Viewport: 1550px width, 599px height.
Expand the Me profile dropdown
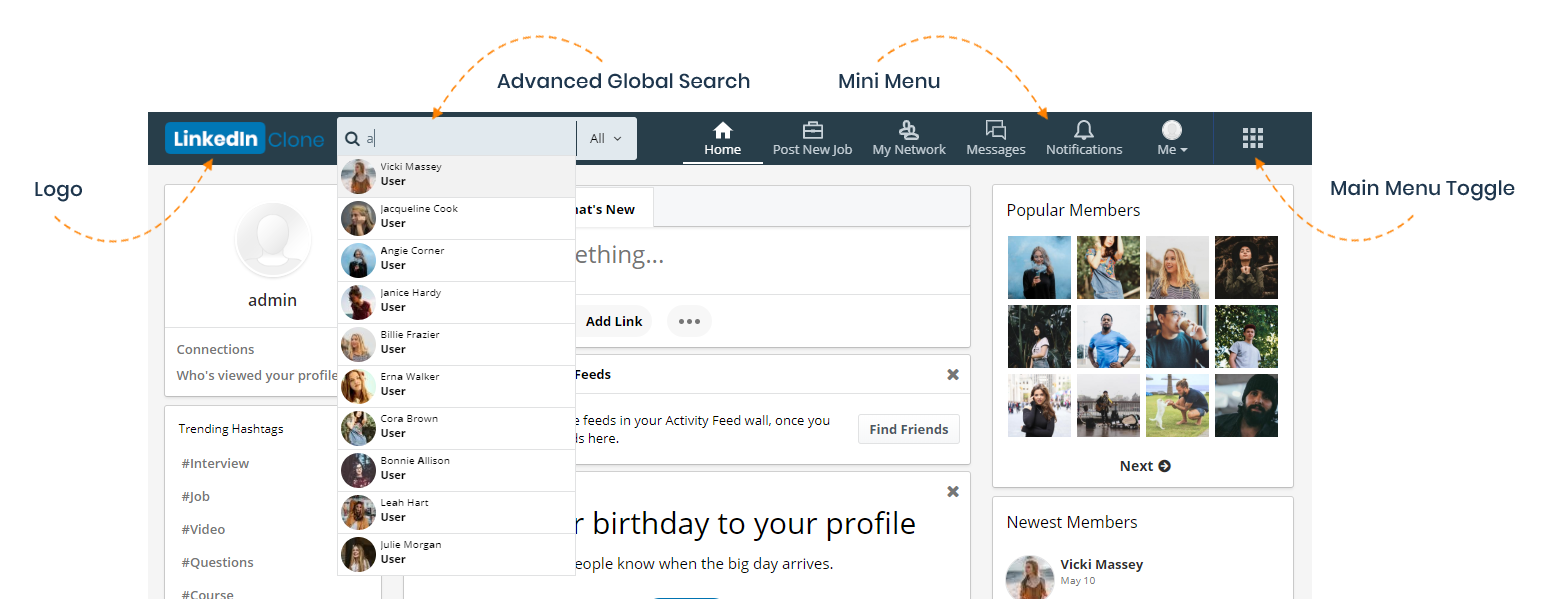[x=1171, y=139]
